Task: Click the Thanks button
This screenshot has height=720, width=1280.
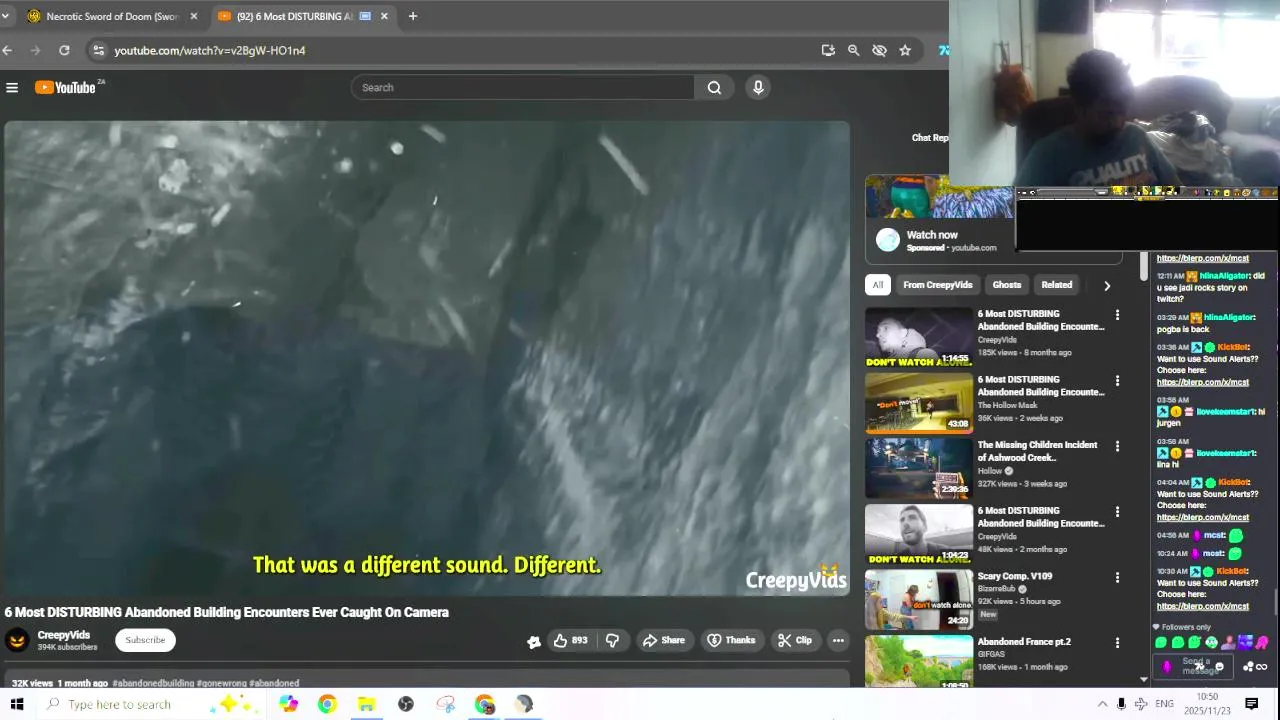Action: click(x=731, y=641)
